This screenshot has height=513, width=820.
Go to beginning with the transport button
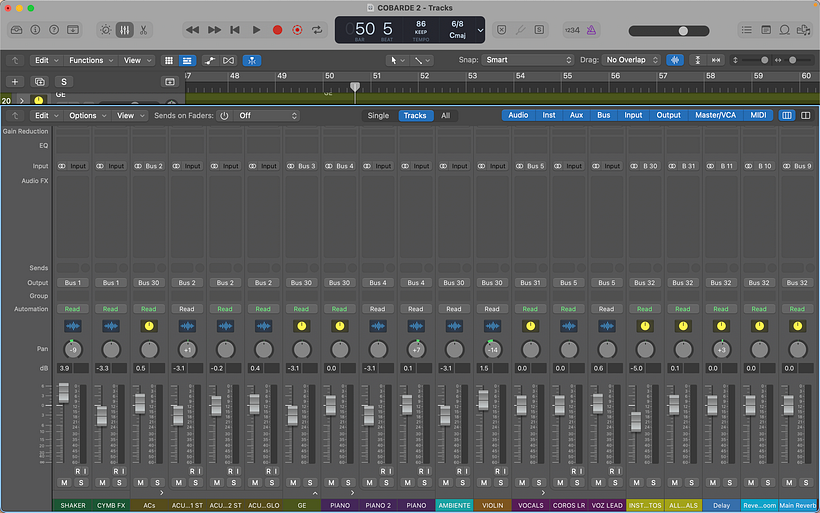pos(235,30)
